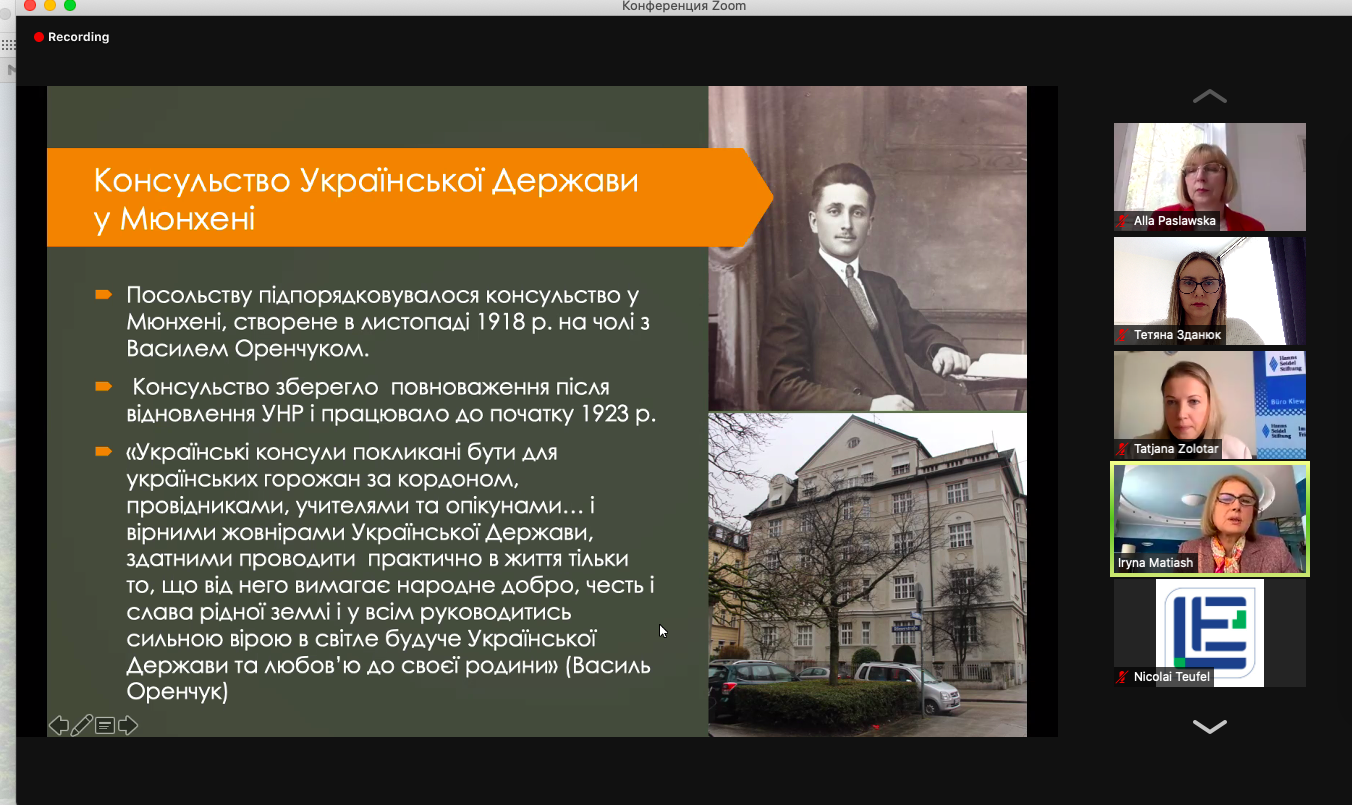Click the portrait photo of the man on slide
Viewport: 1352px width, 805px height.
tap(867, 248)
